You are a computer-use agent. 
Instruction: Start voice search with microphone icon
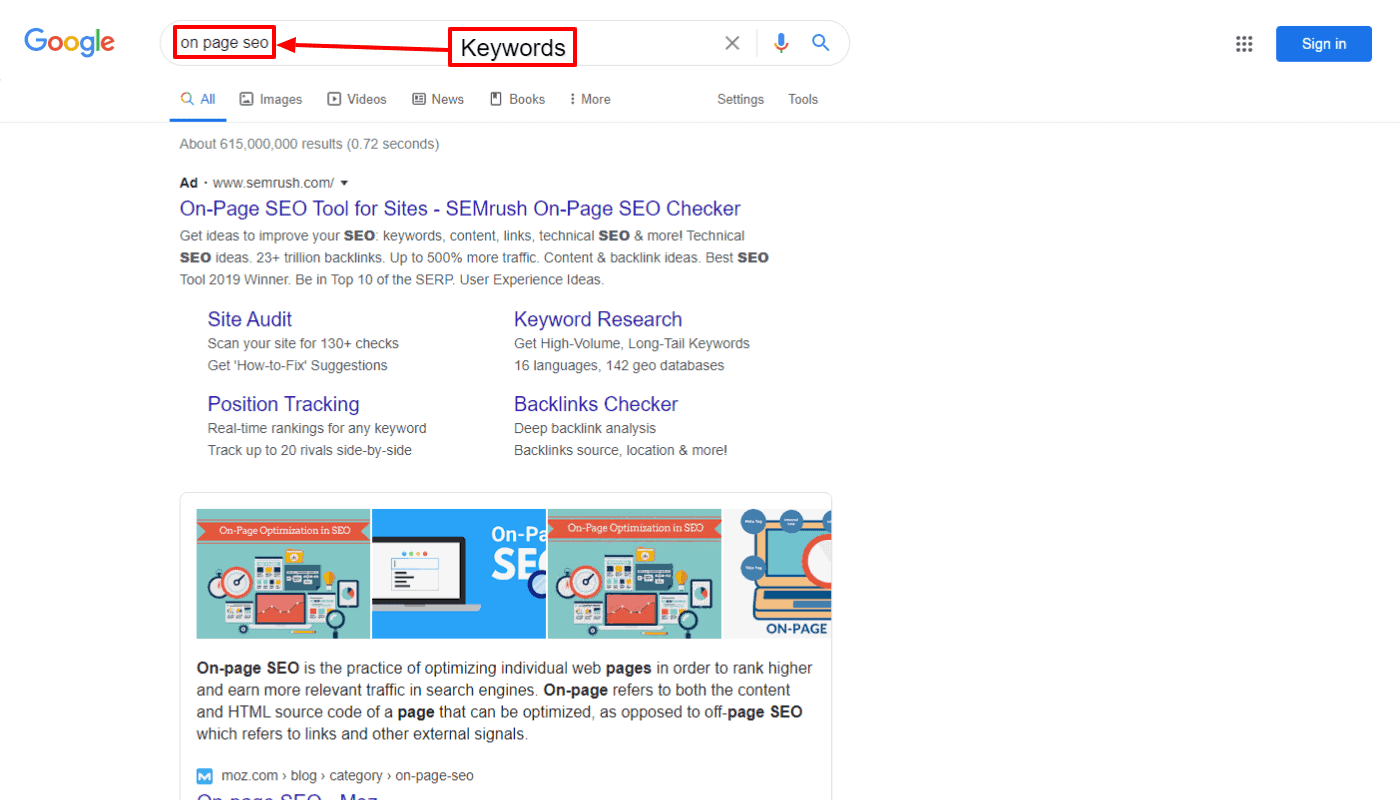[x=781, y=43]
